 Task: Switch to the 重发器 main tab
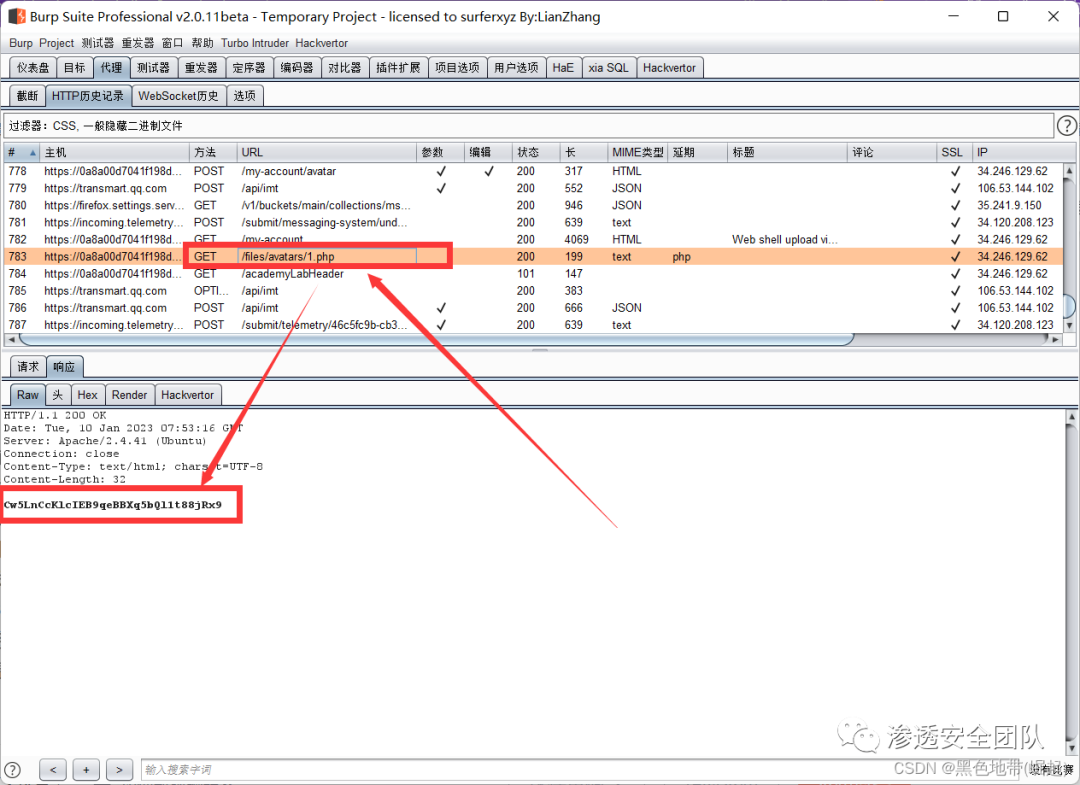pos(201,67)
